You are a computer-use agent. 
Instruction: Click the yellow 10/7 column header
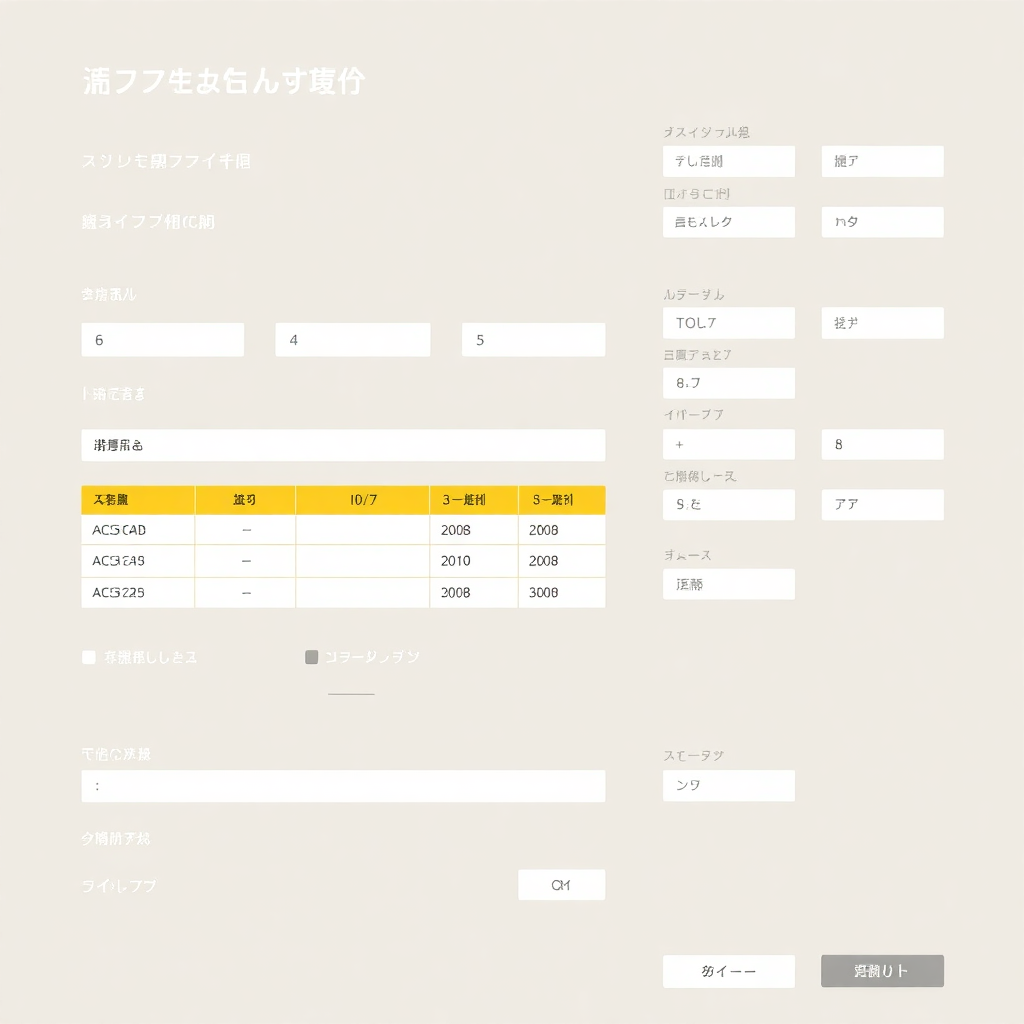(x=362, y=499)
